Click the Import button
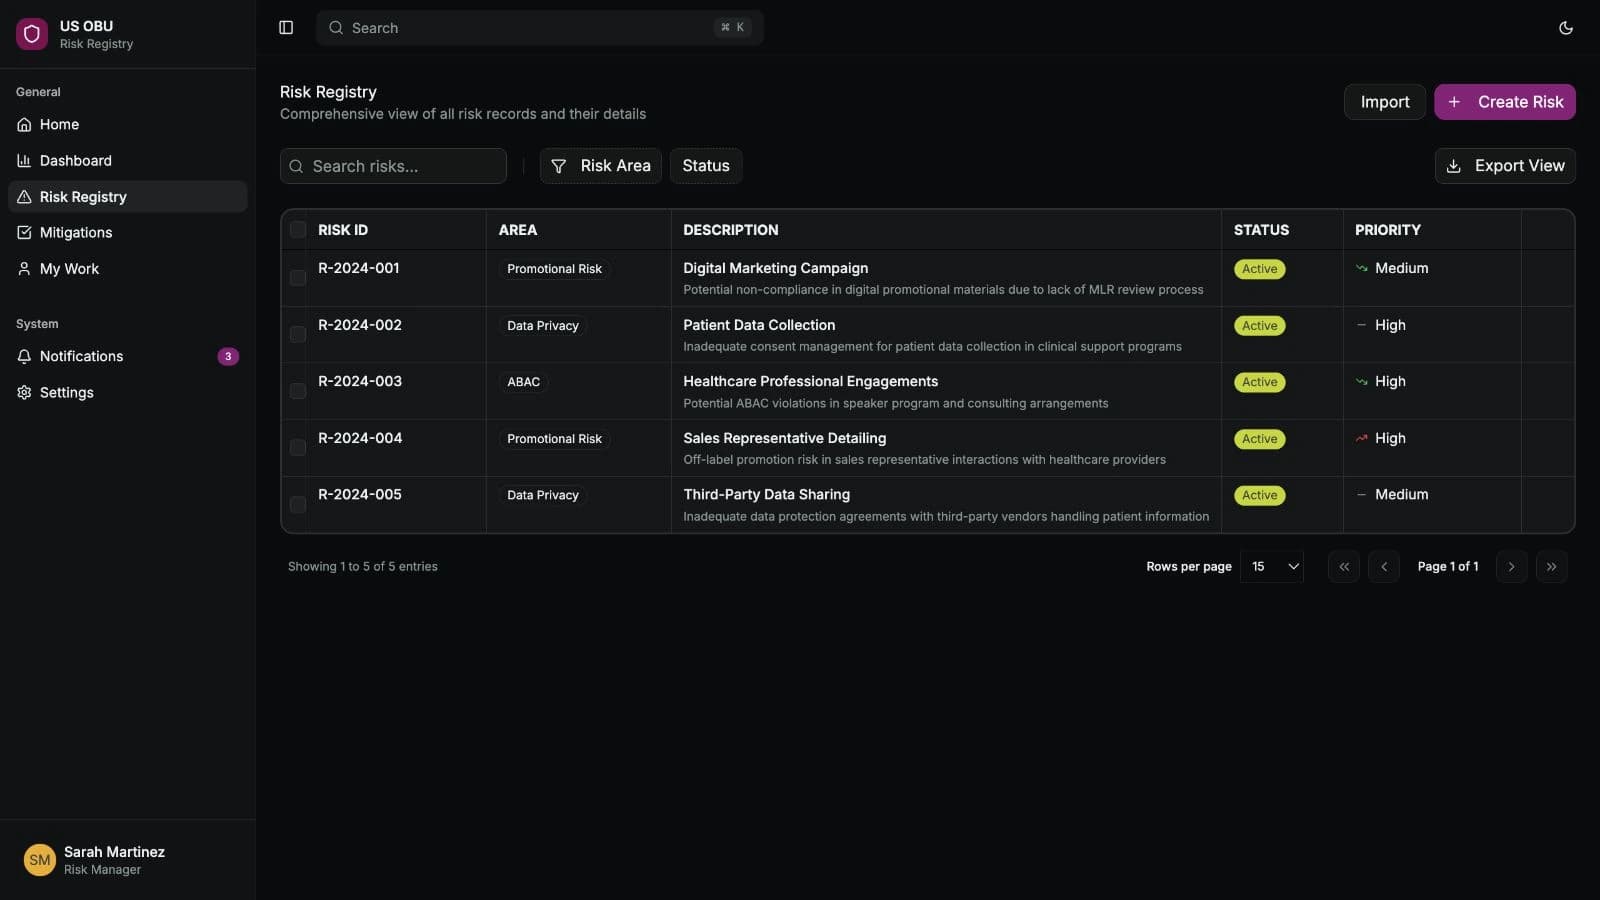1600x900 pixels. [1385, 102]
